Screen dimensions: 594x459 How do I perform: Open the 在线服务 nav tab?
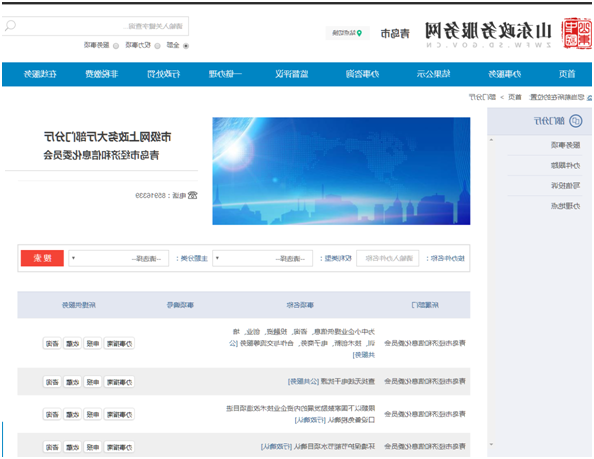(x=40, y=74)
